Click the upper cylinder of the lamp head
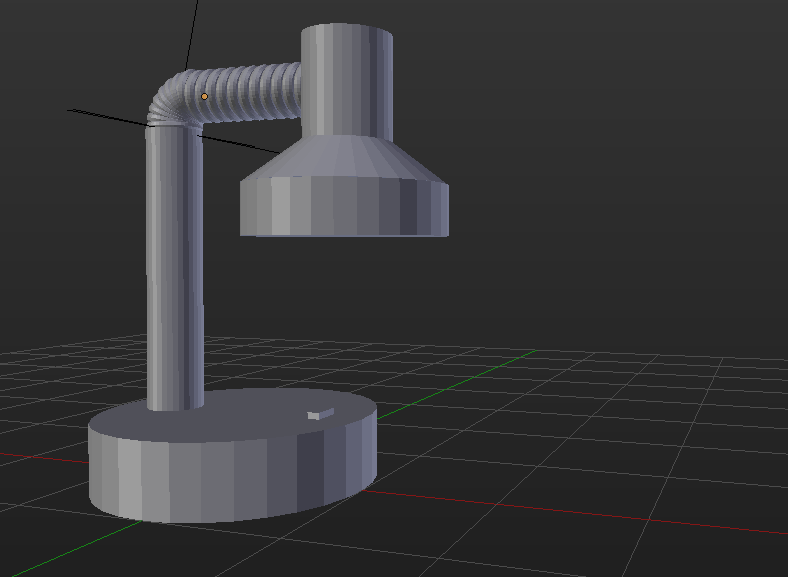Screen dimensions: 788x577 [x=347, y=80]
